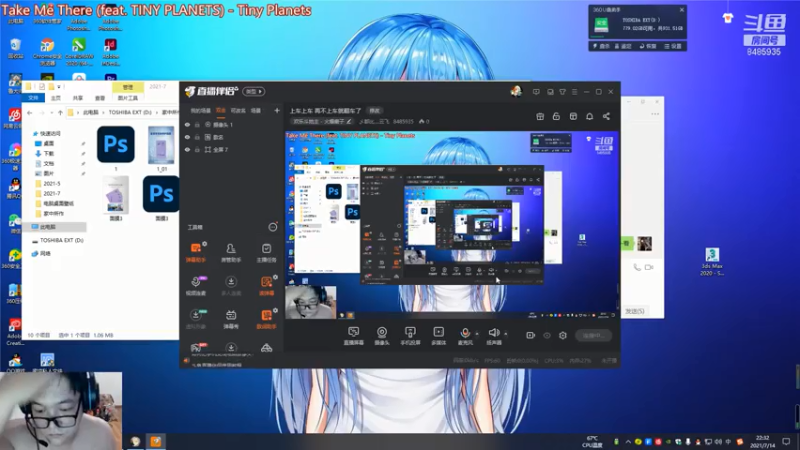800x450 pixels.
Task: Hide the 摄像头 1 source with its eye icon
Action: click(x=187, y=124)
